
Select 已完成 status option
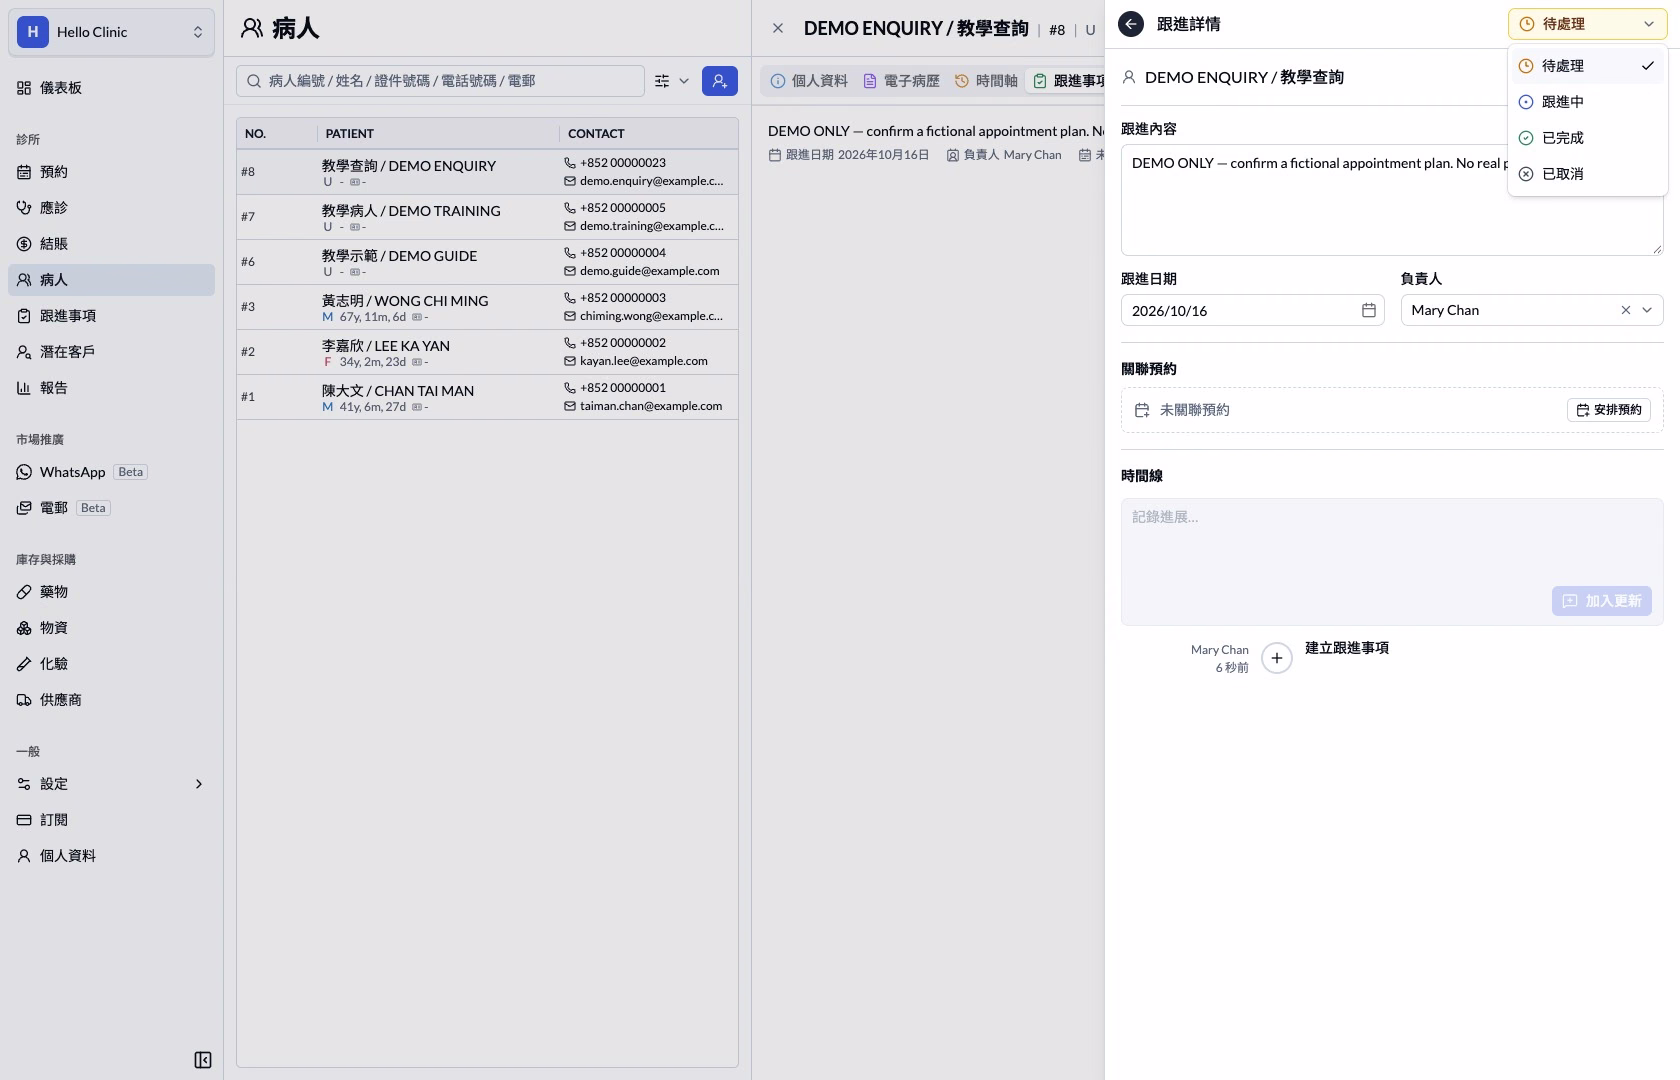(1587, 138)
